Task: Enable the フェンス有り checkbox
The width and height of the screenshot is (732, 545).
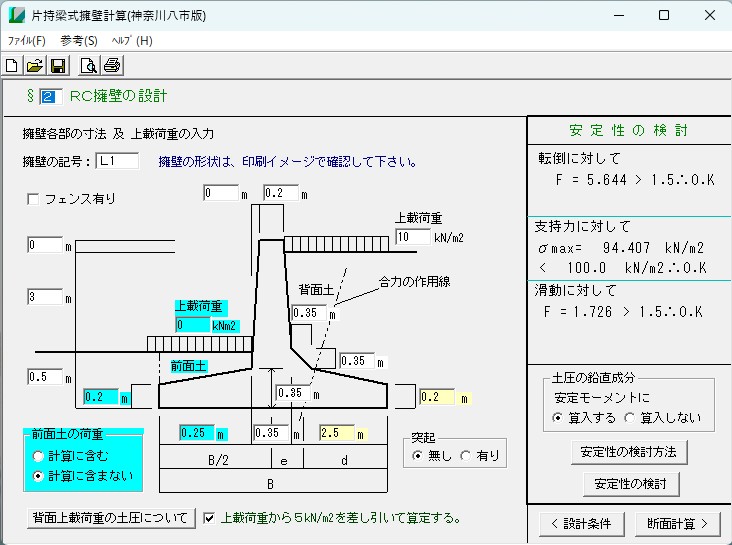Action: tap(33, 199)
